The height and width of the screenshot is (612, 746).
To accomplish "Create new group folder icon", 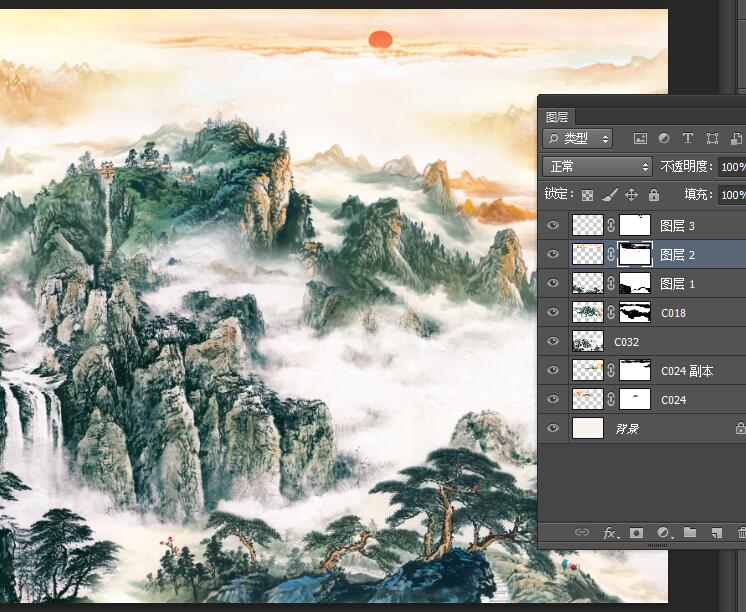I will (690, 532).
